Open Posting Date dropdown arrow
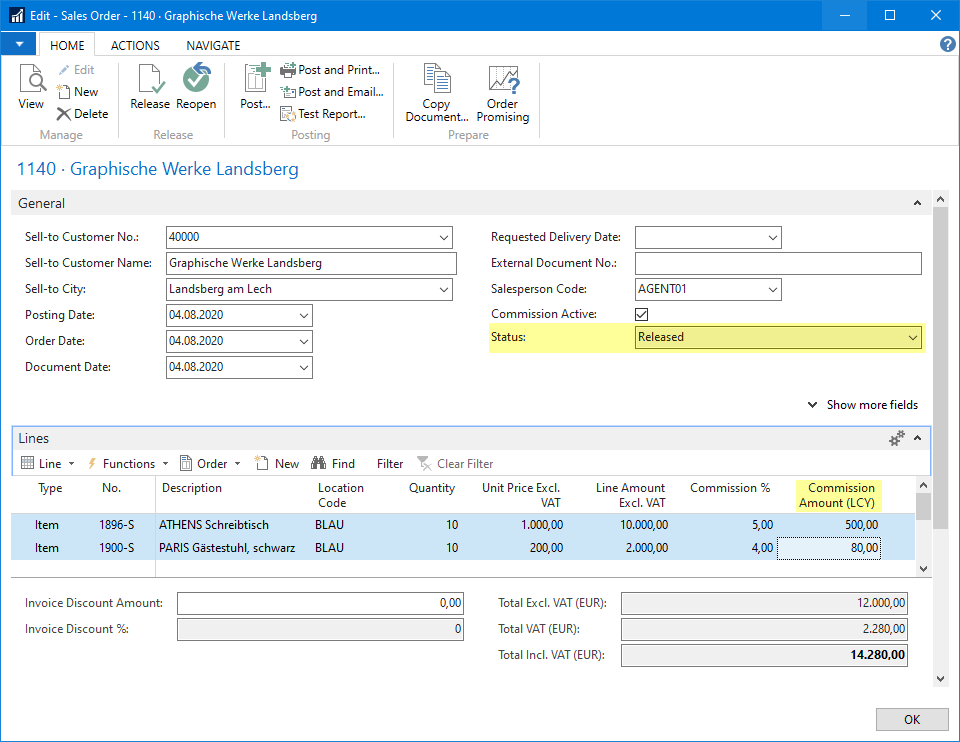The width and height of the screenshot is (960, 742). click(303, 316)
